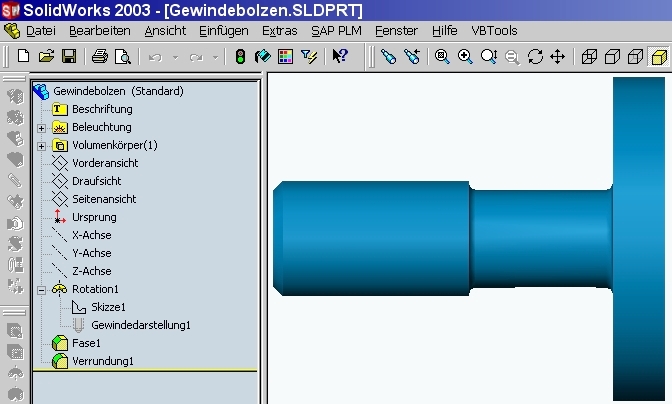The width and height of the screenshot is (672, 404).
Task: Open the SAP PLM menu
Action: click(336, 31)
